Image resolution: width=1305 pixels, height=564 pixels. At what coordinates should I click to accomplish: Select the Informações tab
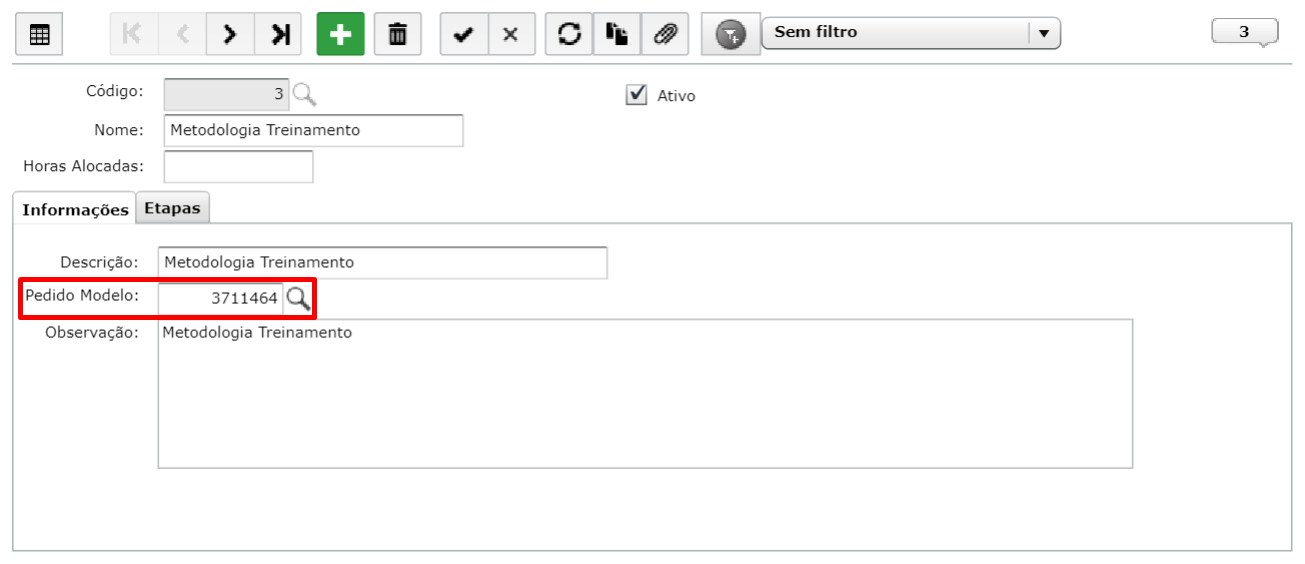(75, 209)
